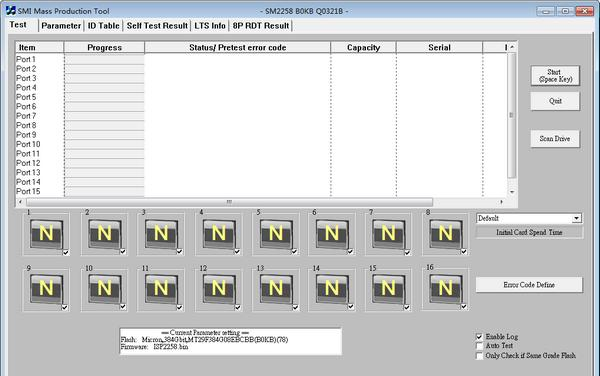The image size is (600, 376).
Task: Click the horizontal scrollbar thumb of port list
Action: tap(229, 202)
